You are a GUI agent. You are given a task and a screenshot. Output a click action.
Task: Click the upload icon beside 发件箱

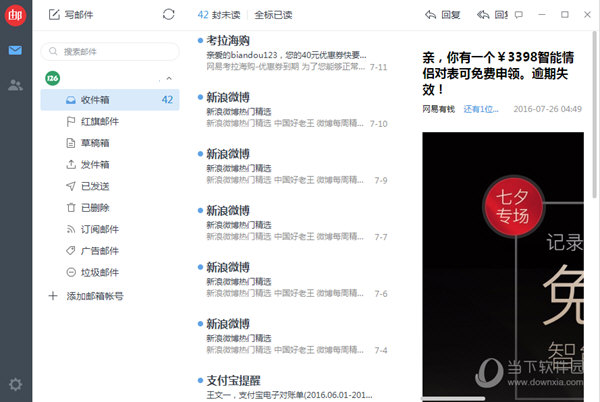tap(71, 164)
